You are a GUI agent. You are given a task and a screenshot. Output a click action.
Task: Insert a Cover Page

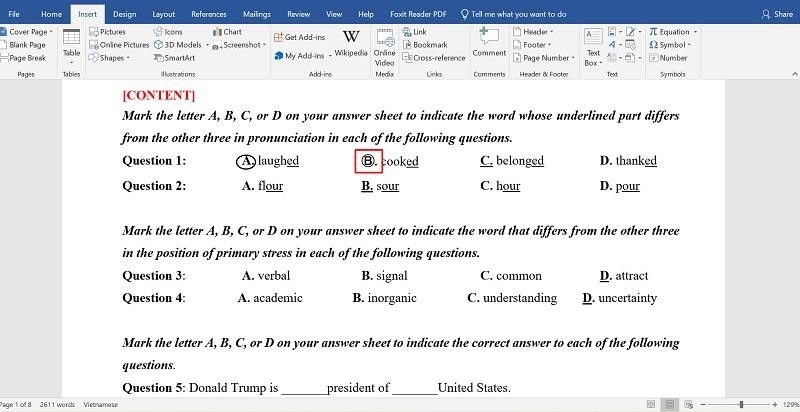(27, 32)
